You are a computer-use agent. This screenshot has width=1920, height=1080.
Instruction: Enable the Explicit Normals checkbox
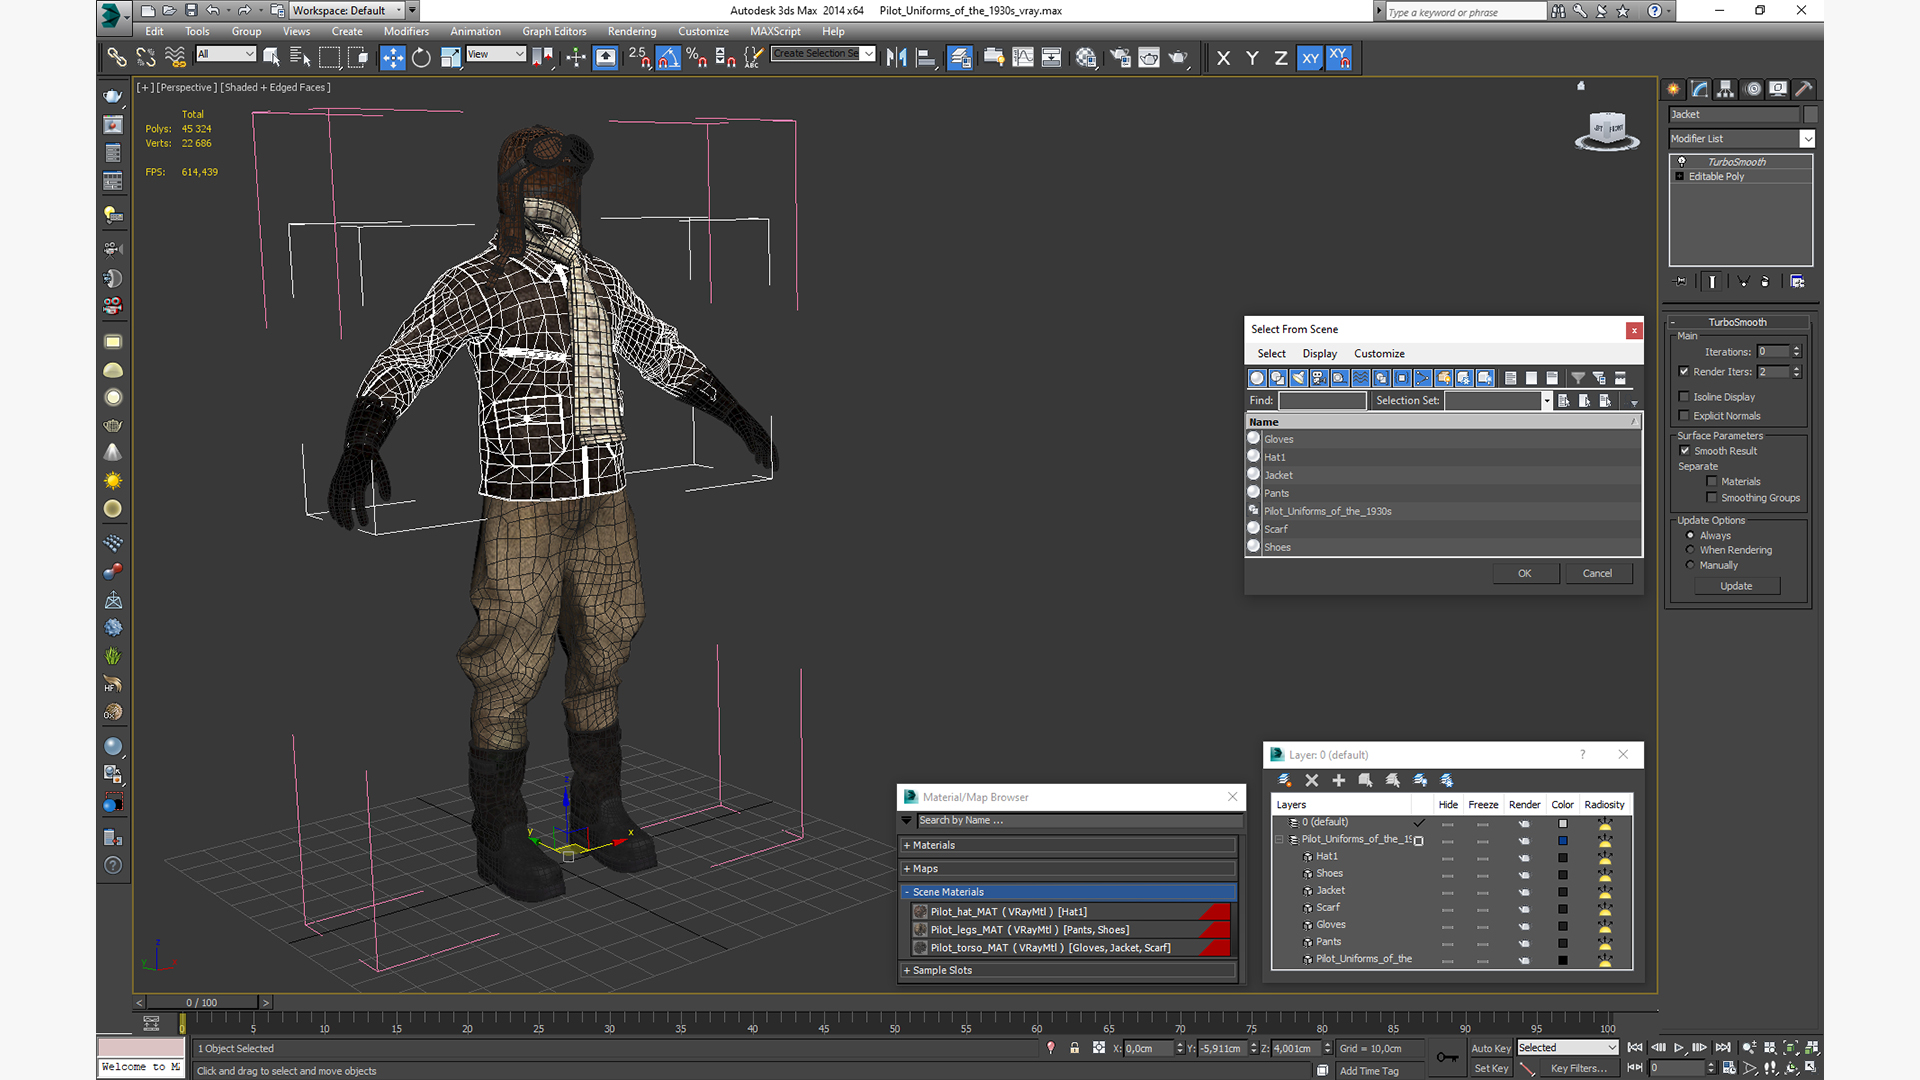click(1684, 416)
